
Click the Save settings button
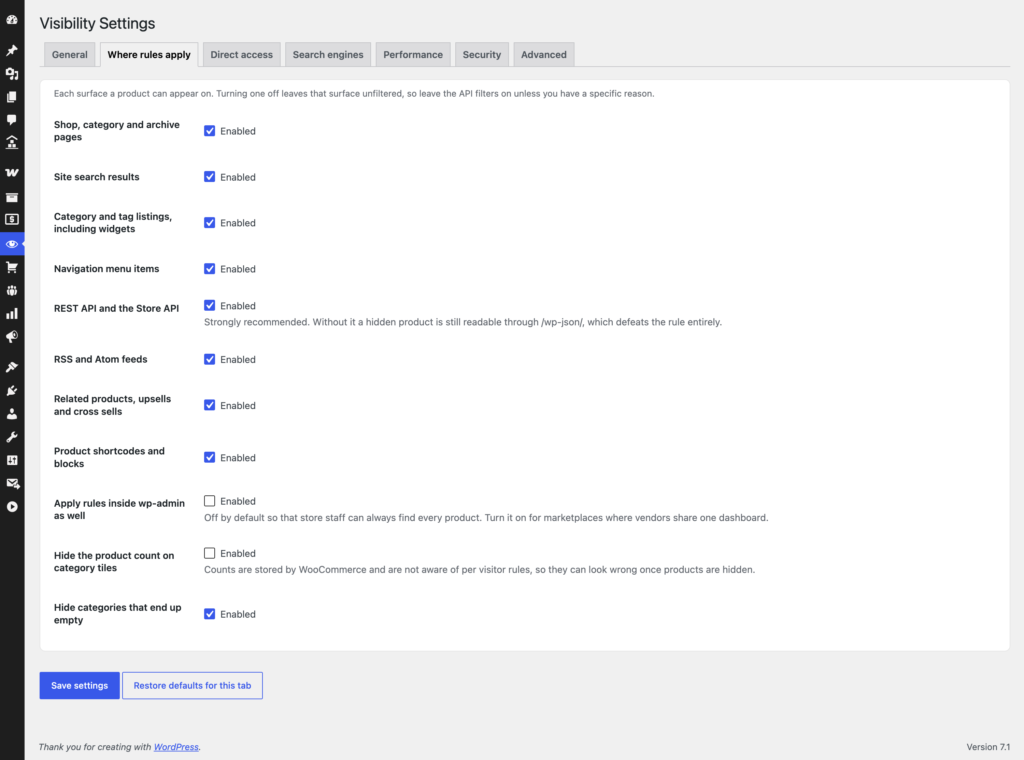(80, 686)
